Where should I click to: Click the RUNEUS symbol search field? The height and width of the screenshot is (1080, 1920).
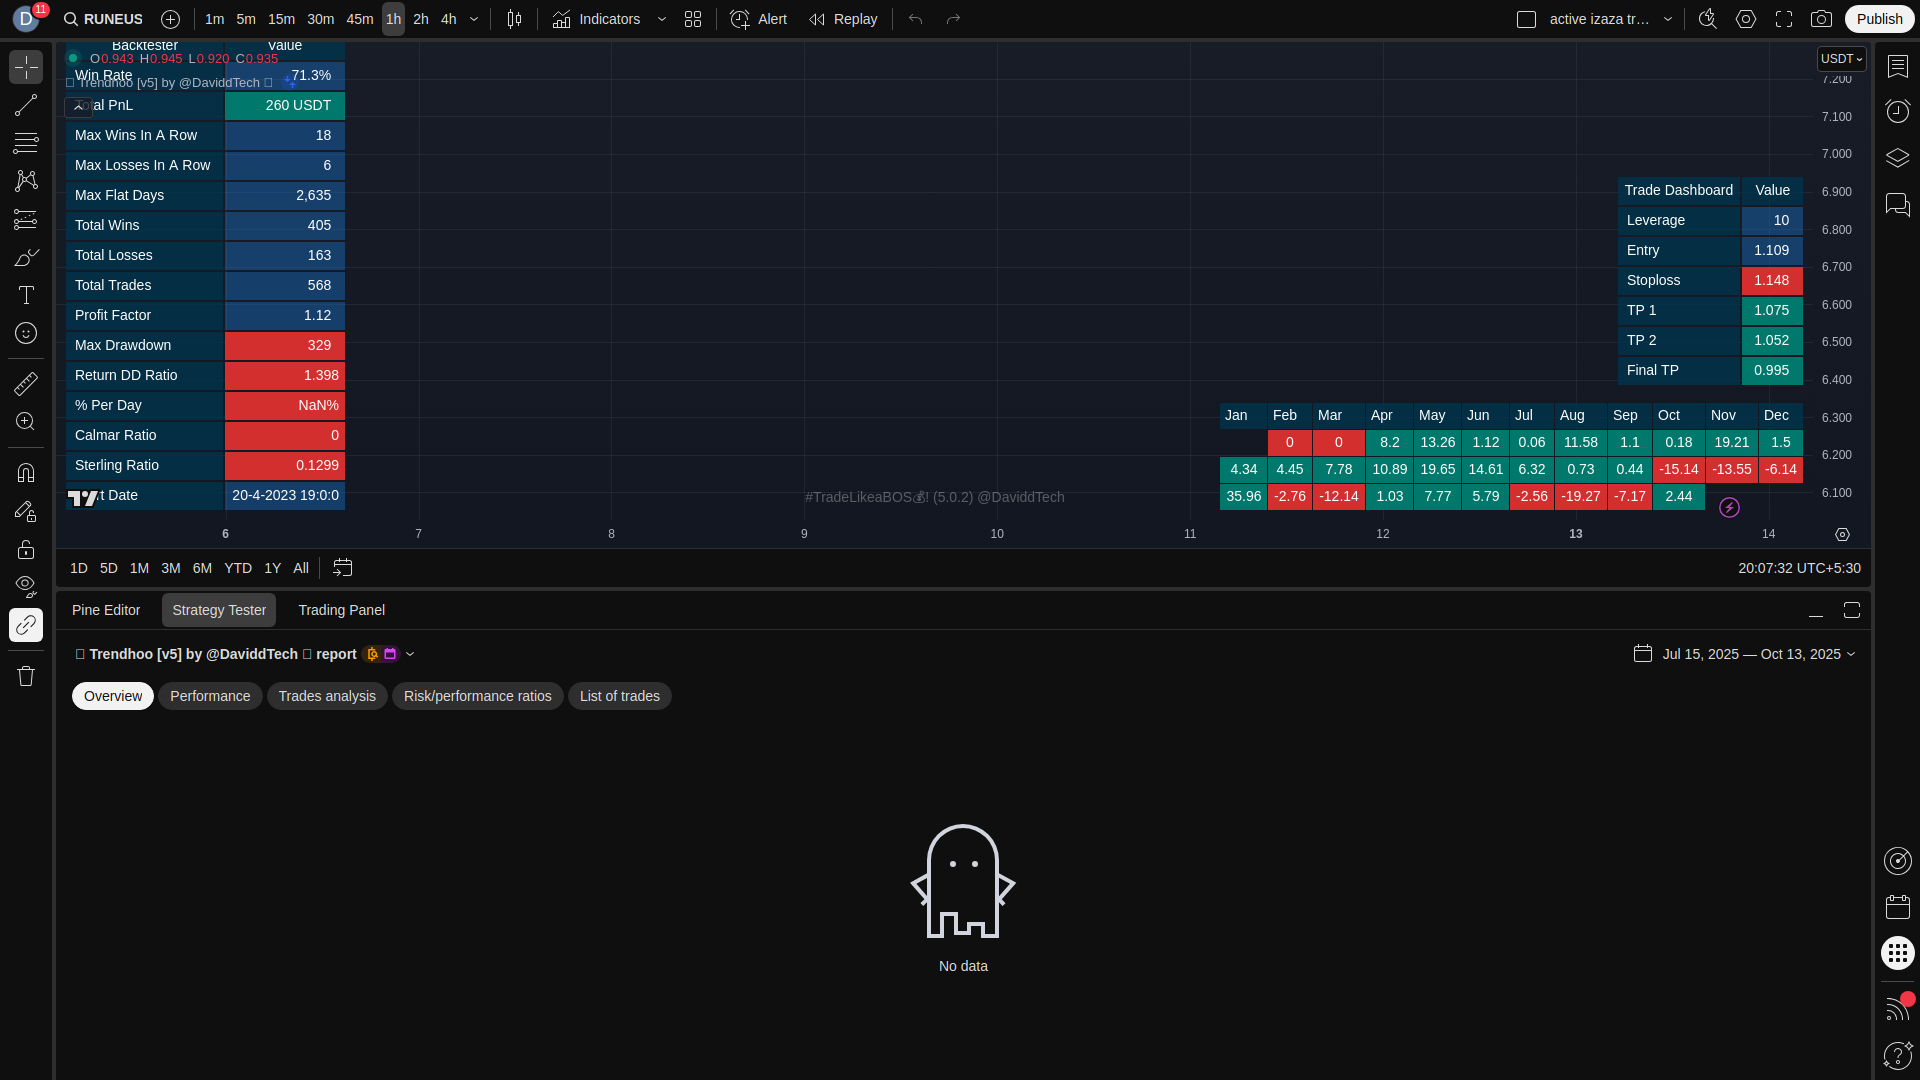[103, 19]
